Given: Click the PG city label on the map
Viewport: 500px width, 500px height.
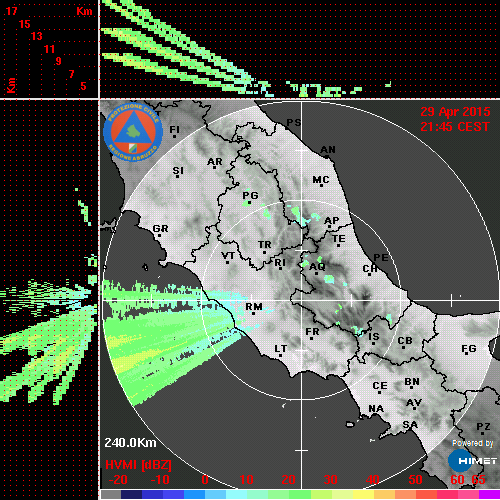Looking at the screenshot, I should pos(250,195).
